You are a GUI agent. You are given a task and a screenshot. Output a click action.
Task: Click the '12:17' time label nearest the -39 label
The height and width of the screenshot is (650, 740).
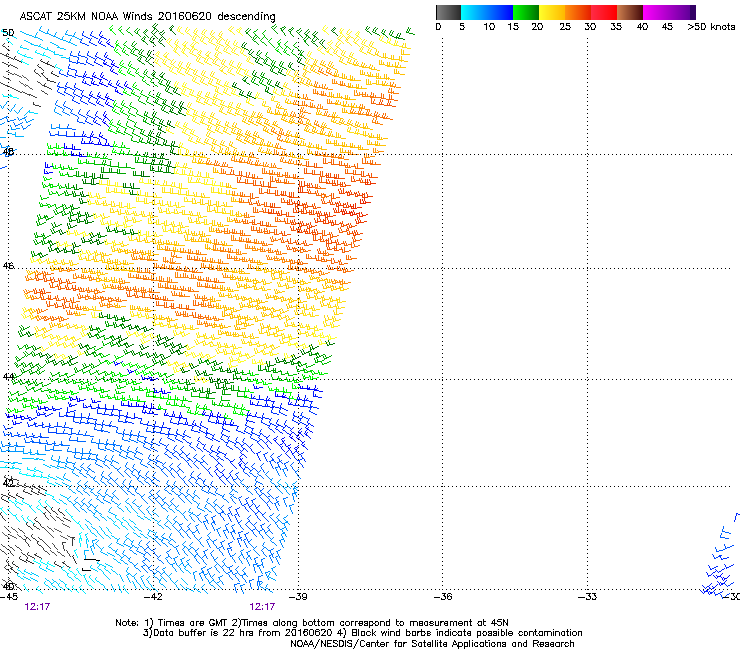(262, 607)
